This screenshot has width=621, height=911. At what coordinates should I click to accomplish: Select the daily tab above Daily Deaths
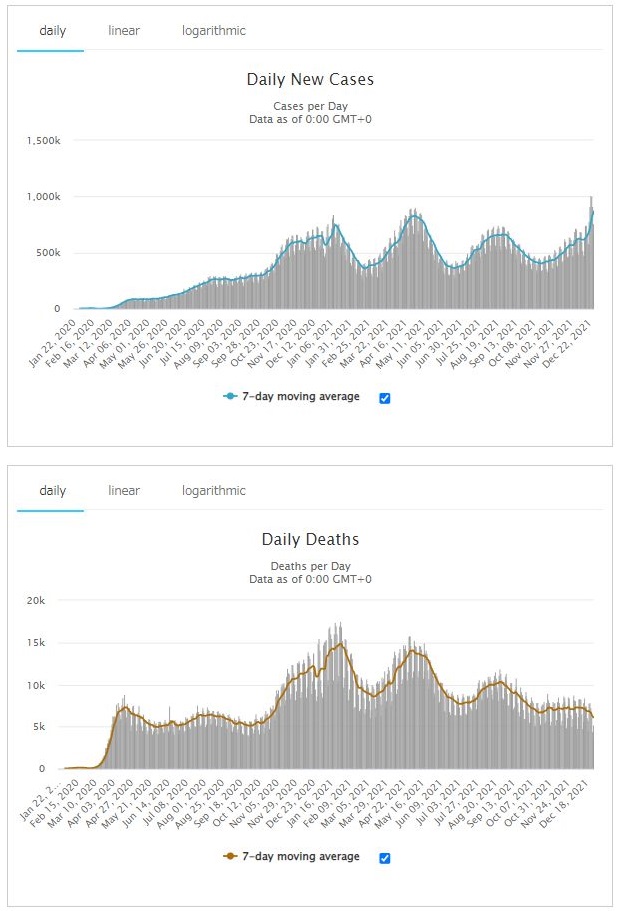click(52, 491)
